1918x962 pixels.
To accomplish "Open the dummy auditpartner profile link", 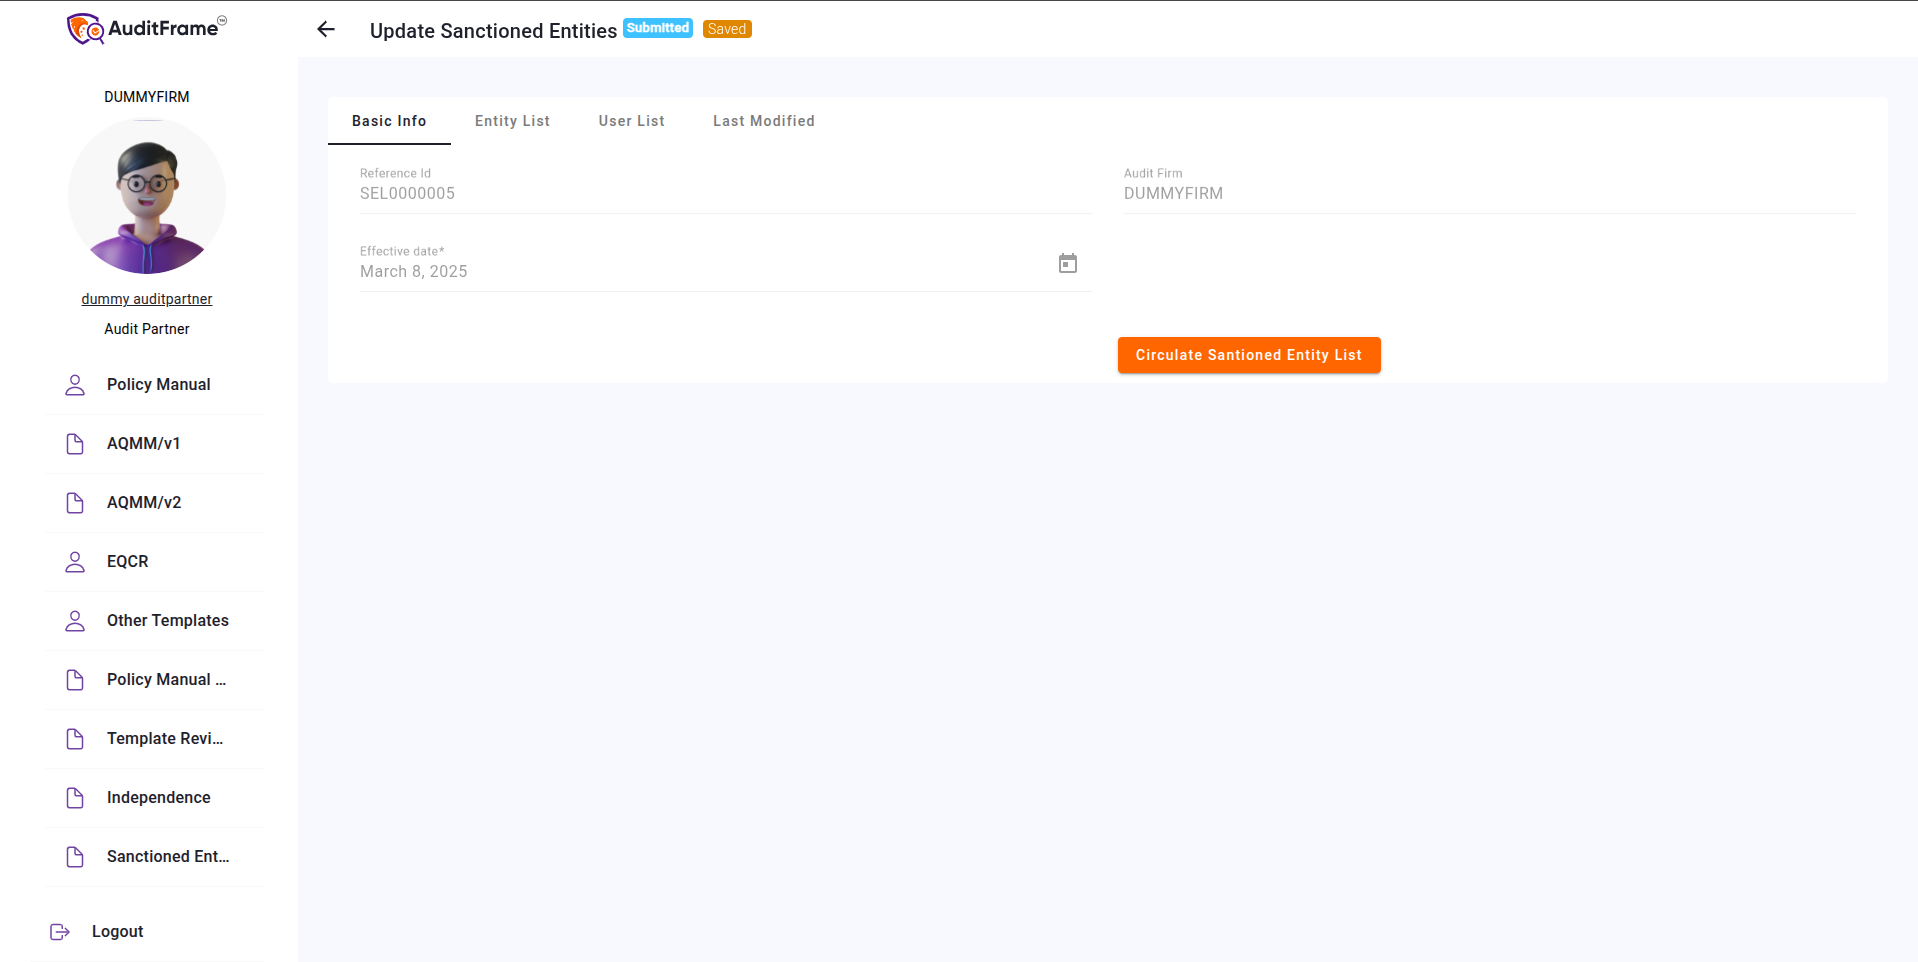I will [x=147, y=299].
